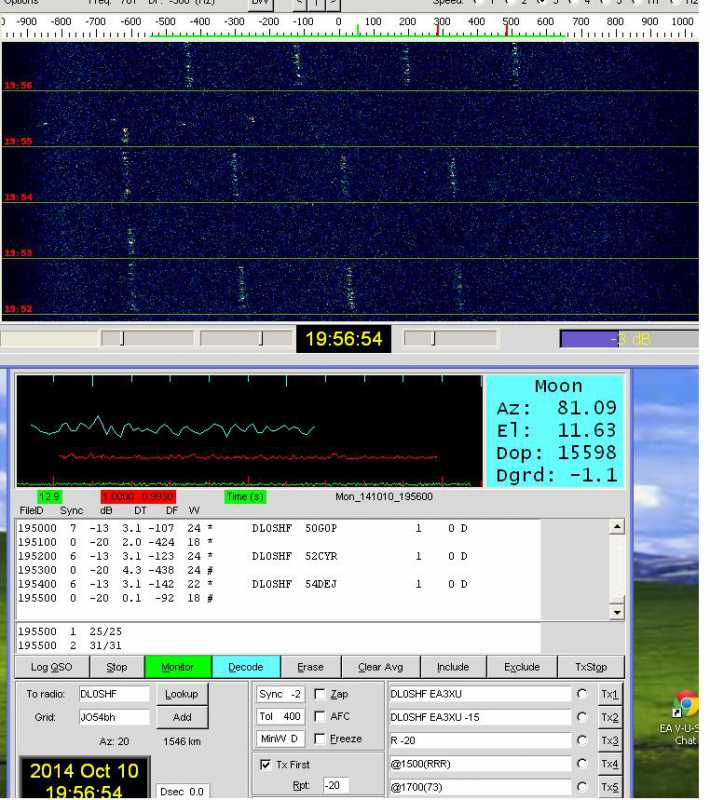
Task: Click the Moon azimuth/elevation info panel
Action: click(556, 431)
